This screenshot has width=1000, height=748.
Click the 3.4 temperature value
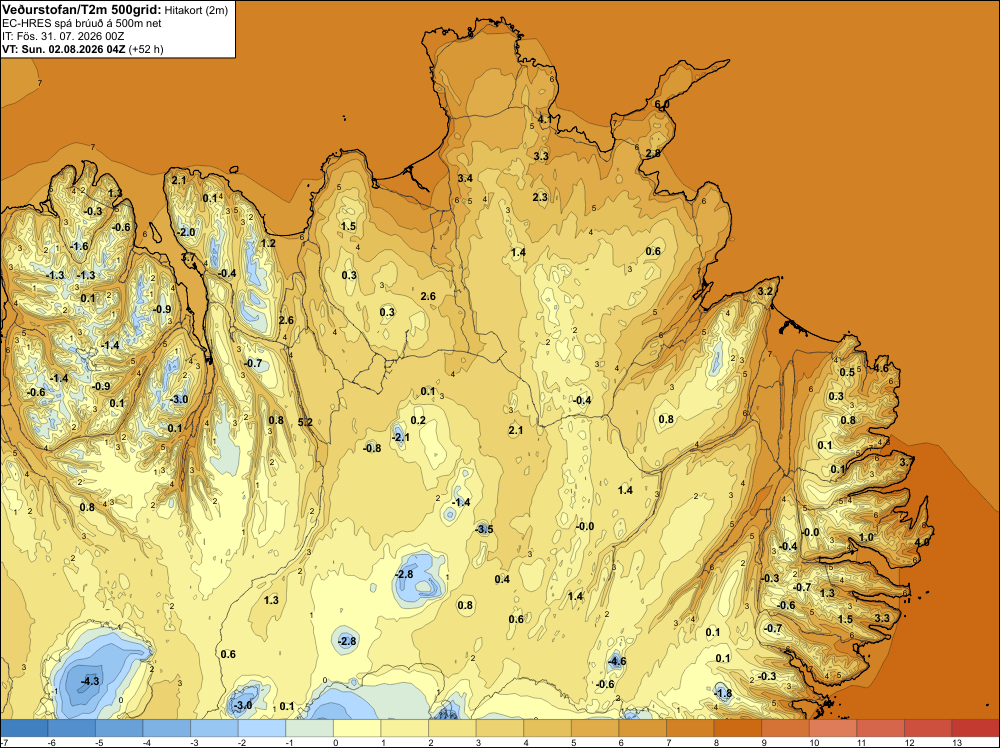point(465,178)
